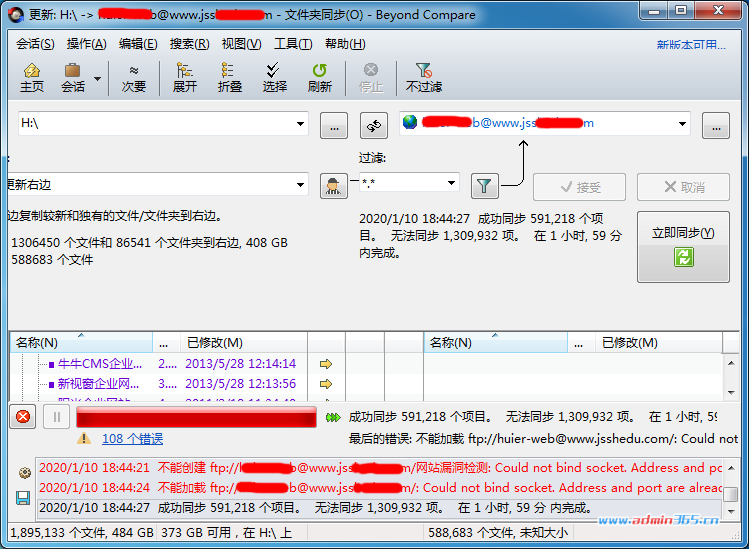Screen dimensions: 750x550
Task: Expand the H:\ path dropdown arrow
Action: [x=300, y=124]
